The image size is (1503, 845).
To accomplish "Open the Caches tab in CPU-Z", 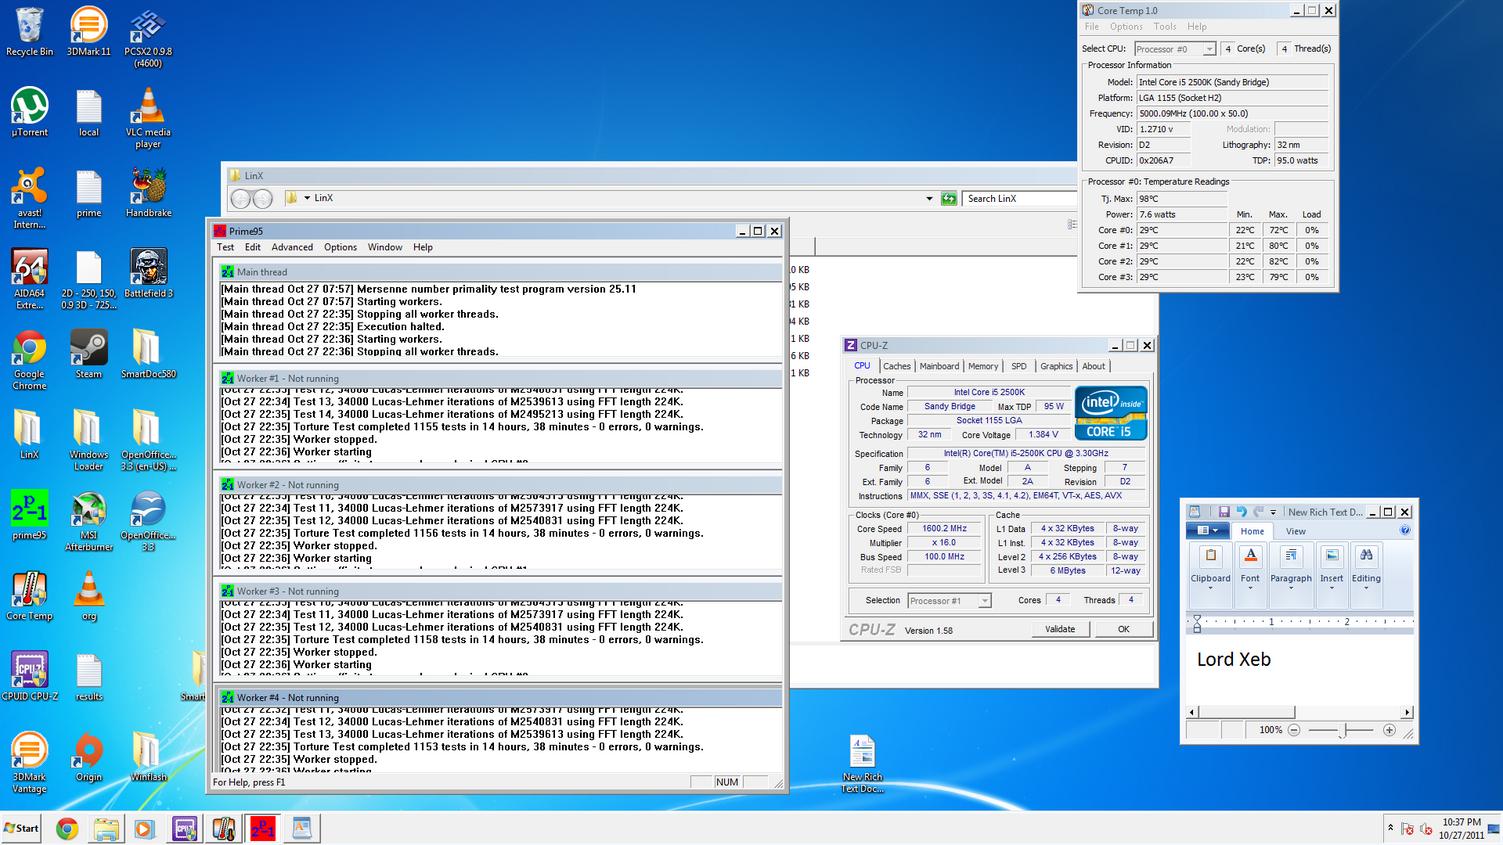I will pos(897,366).
